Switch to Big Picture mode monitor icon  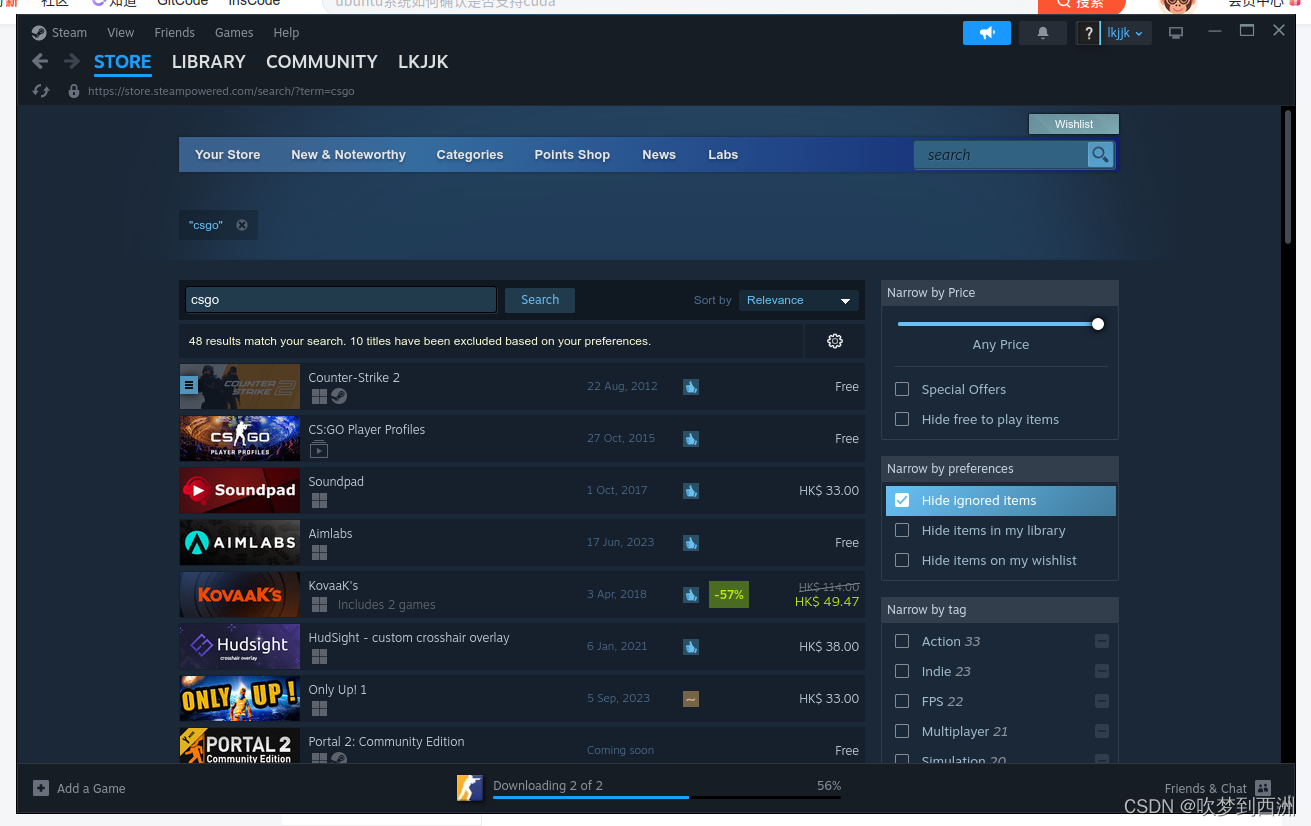click(x=1176, y=33)
